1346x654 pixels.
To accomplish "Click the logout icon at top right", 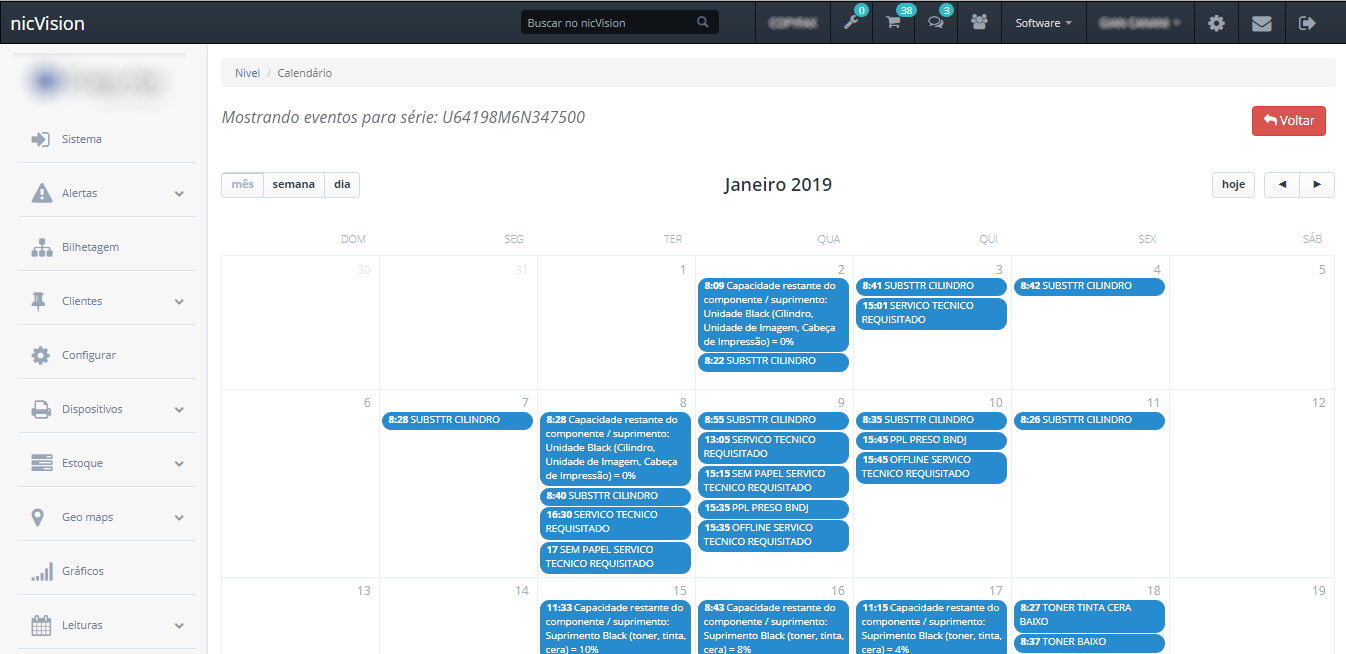I will (x=1307, y=22).
